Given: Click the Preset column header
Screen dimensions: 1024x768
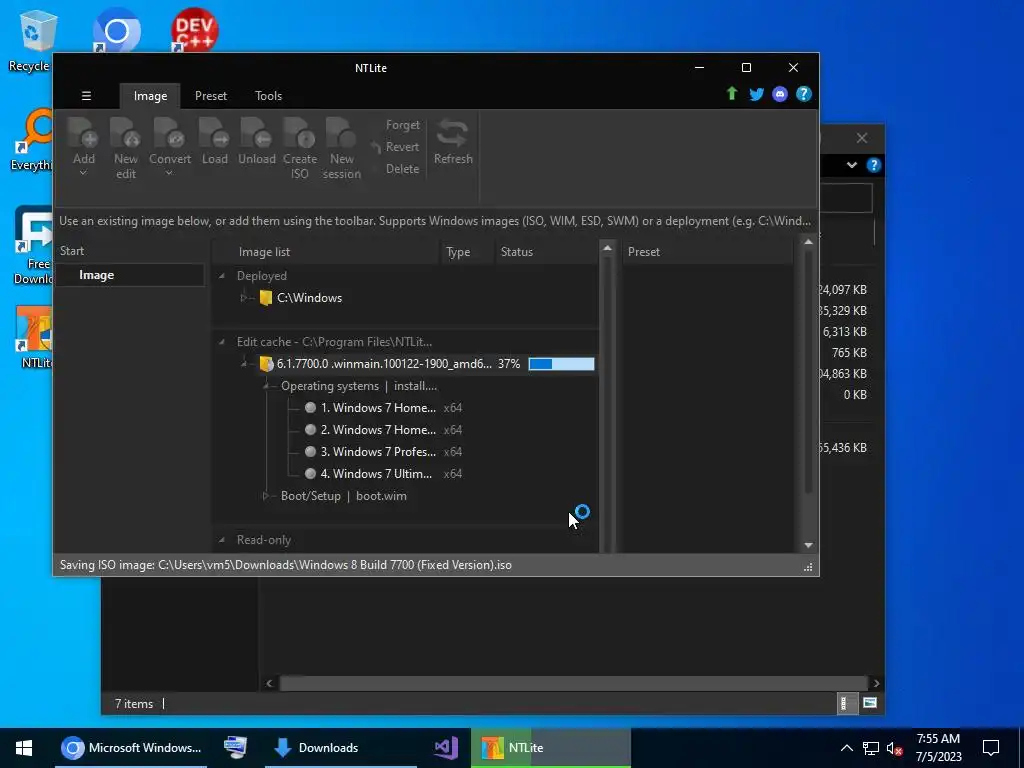Looking at the screenshot, I should (x=707, y=252).
